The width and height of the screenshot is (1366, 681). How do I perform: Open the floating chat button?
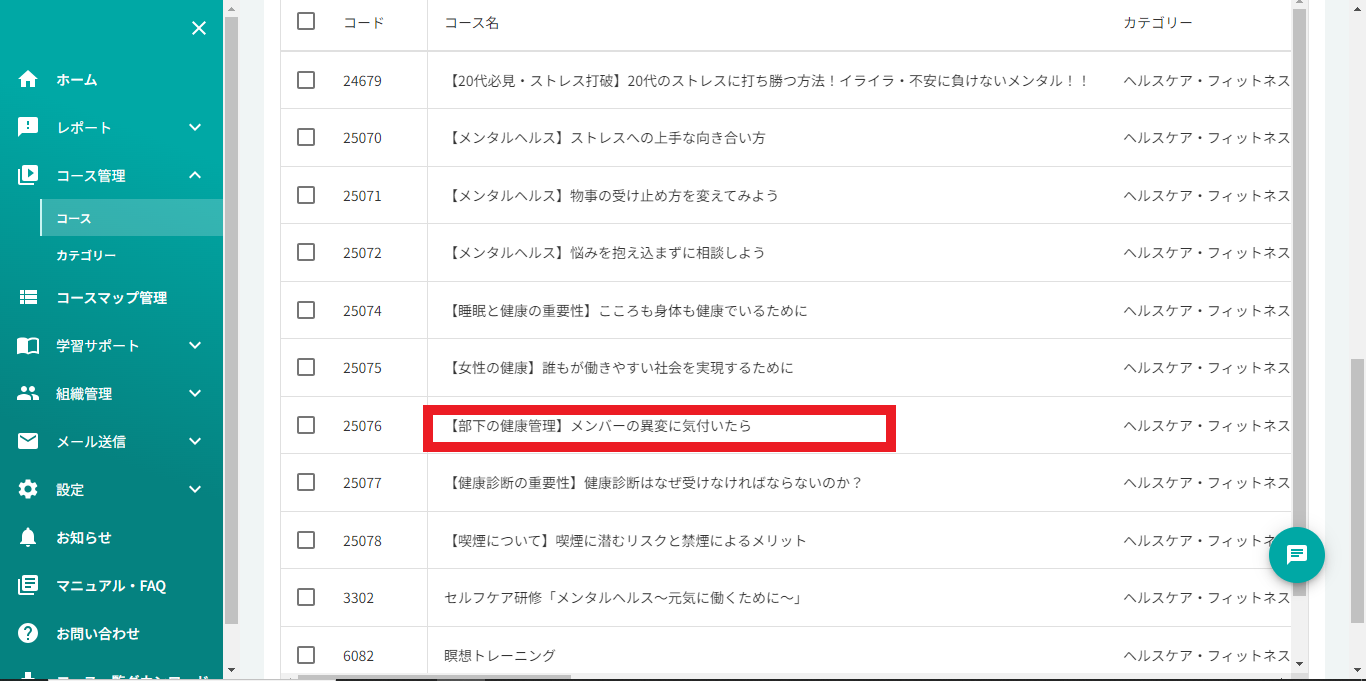click(1297, 554)
